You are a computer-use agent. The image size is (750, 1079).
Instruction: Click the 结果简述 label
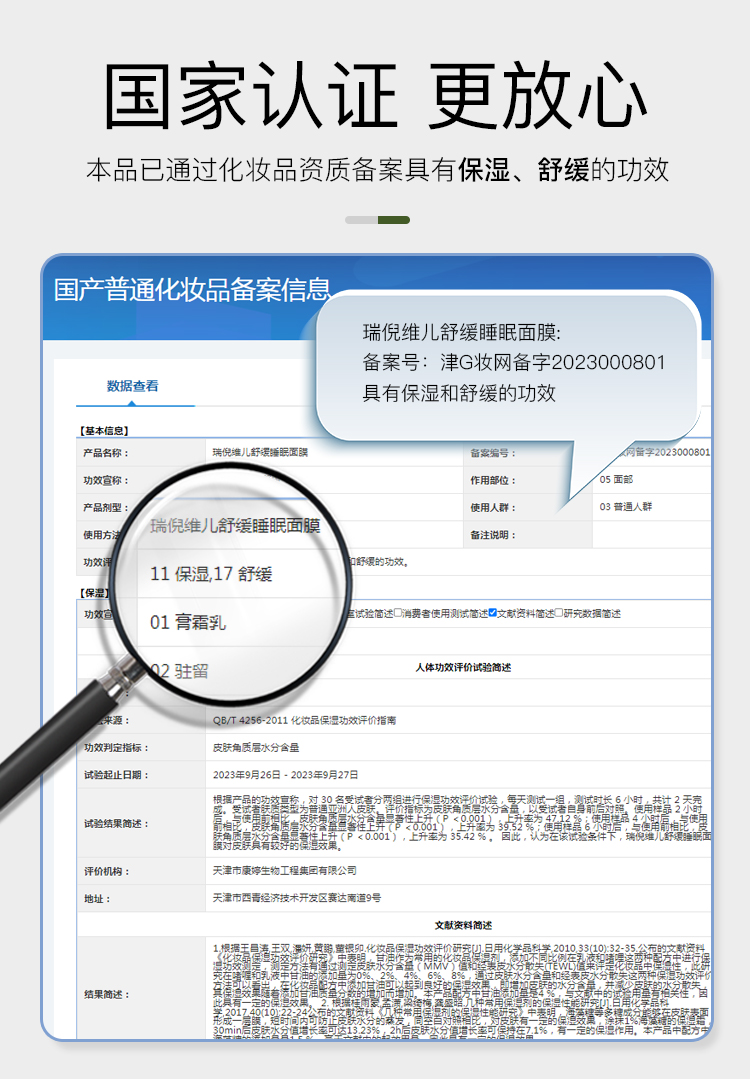click(x=106, y=994)
